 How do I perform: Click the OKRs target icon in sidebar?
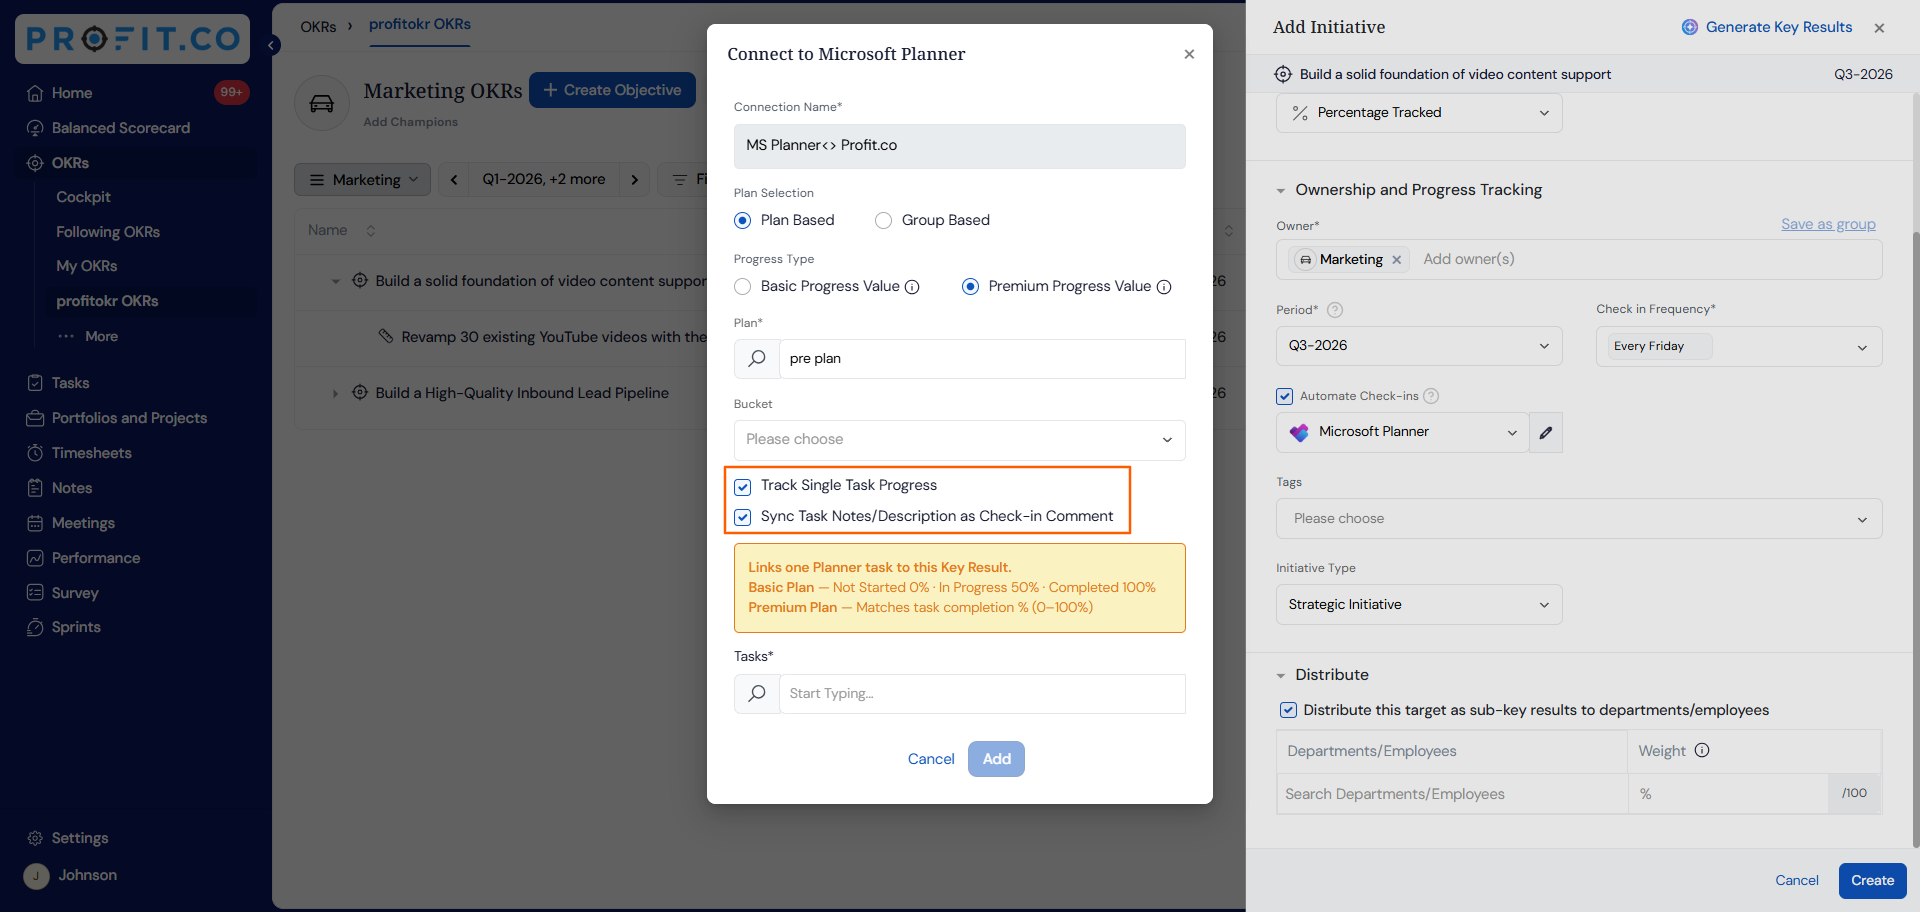point(35,163)
